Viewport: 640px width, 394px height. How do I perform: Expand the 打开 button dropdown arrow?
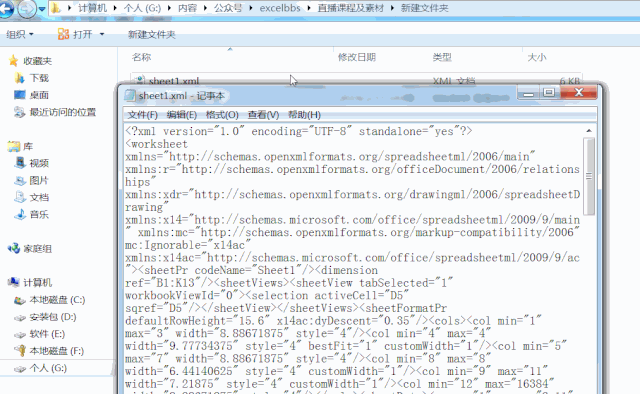pyautogui.click(x=102, y=34)
